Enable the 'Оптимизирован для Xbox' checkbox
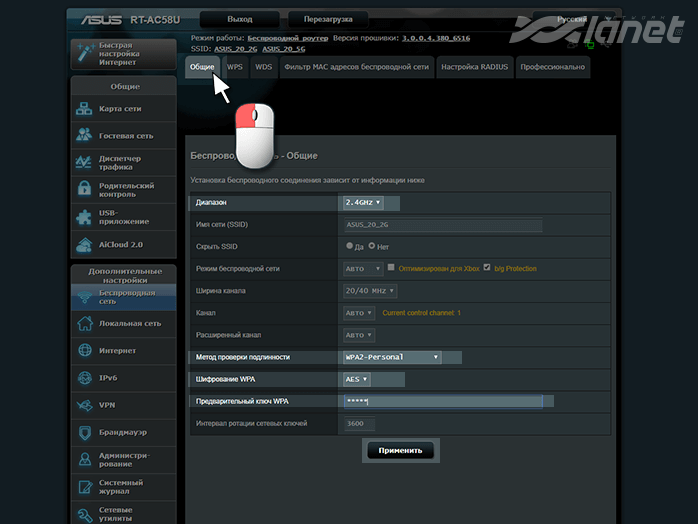 pyautogui.click(x=392, y=268)
